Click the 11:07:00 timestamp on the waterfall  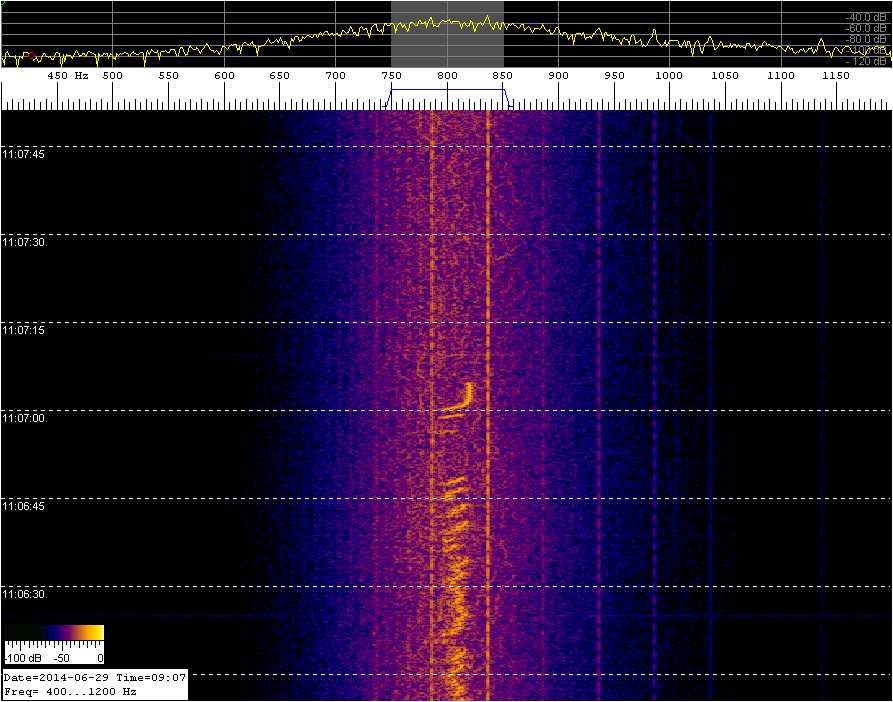click(x=24, y=418)
